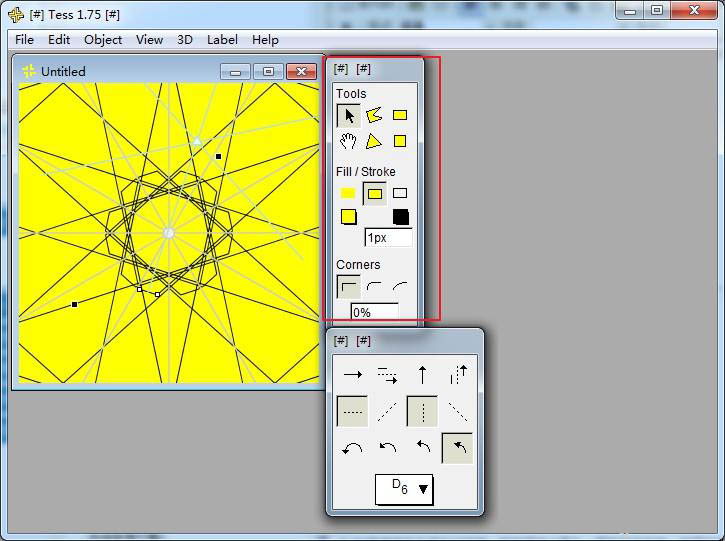The image size is (725, 541).
Task: Enable vertical glide reflection icon
Action: 458,375
